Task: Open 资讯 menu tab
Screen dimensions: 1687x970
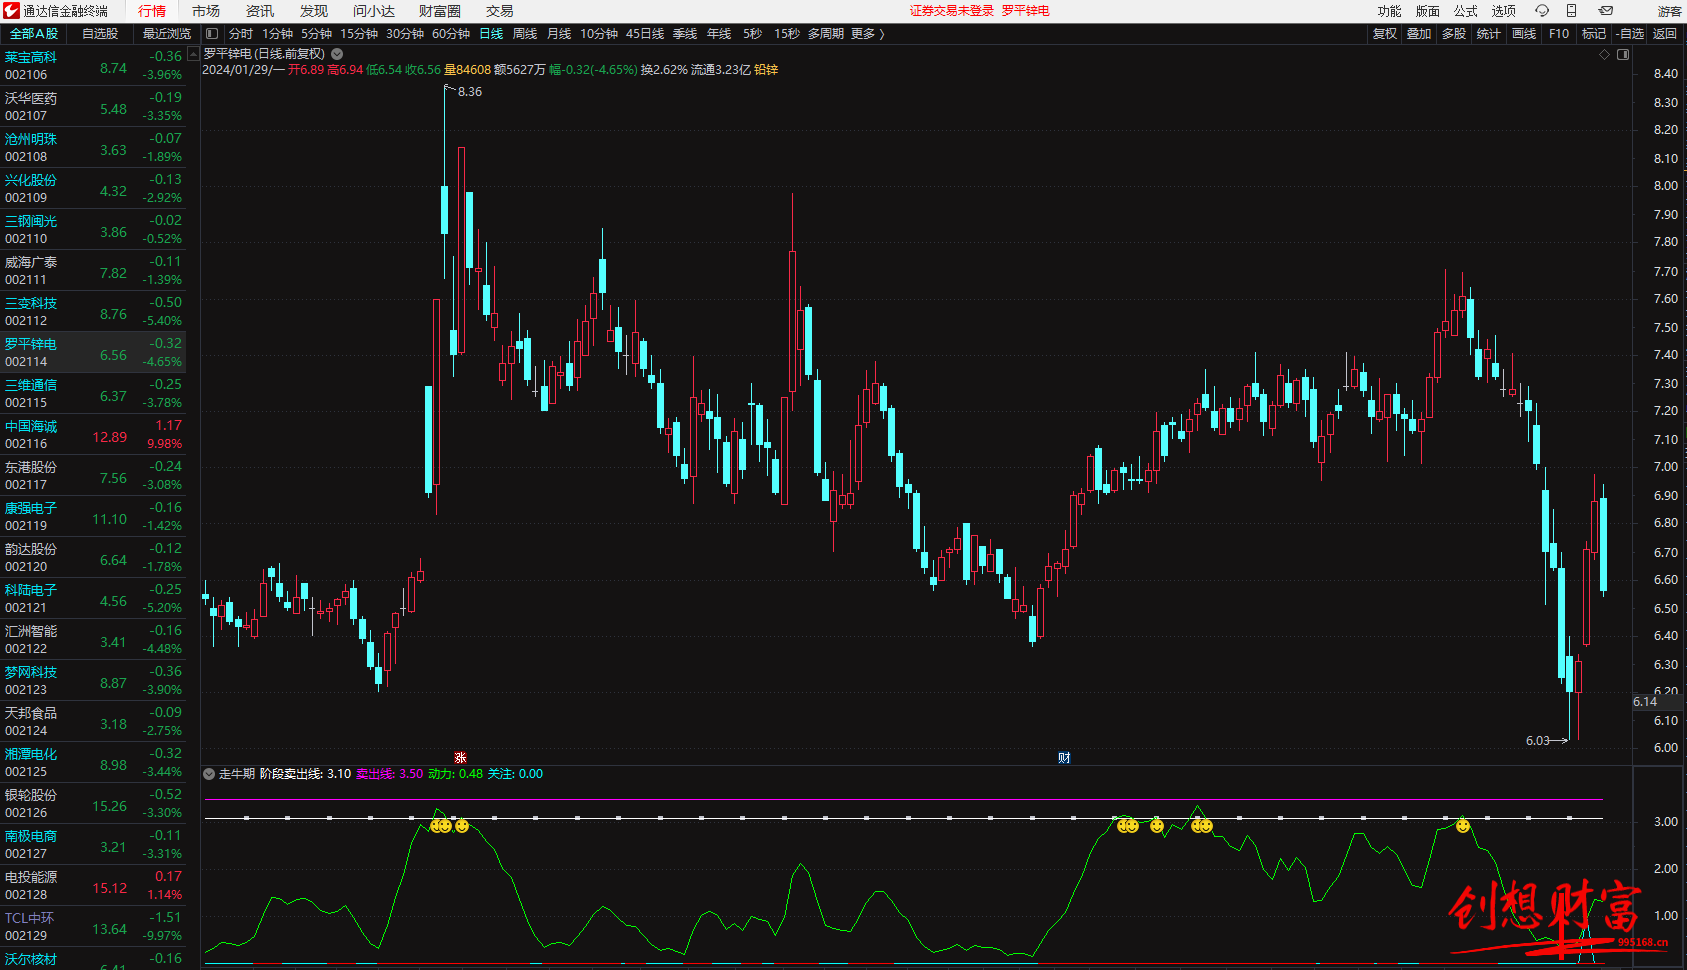Action: 260,11
